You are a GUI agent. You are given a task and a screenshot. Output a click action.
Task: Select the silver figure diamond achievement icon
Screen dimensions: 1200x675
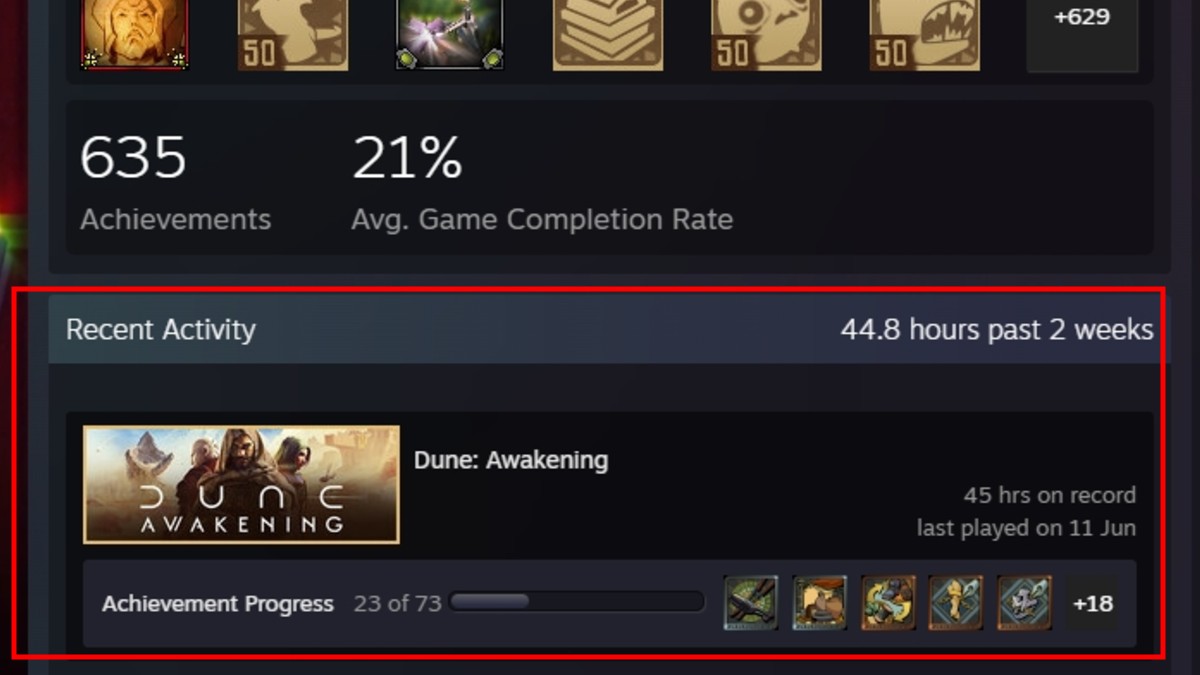click(x=1024, y=603)
